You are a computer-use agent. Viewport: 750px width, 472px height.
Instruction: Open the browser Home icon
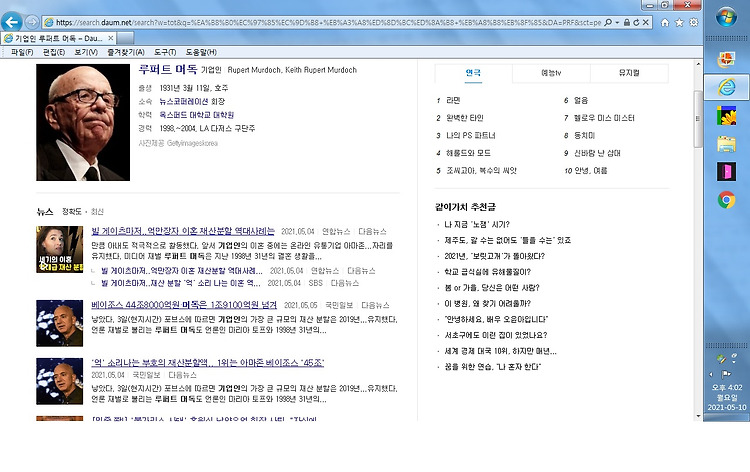coord(665,22)
